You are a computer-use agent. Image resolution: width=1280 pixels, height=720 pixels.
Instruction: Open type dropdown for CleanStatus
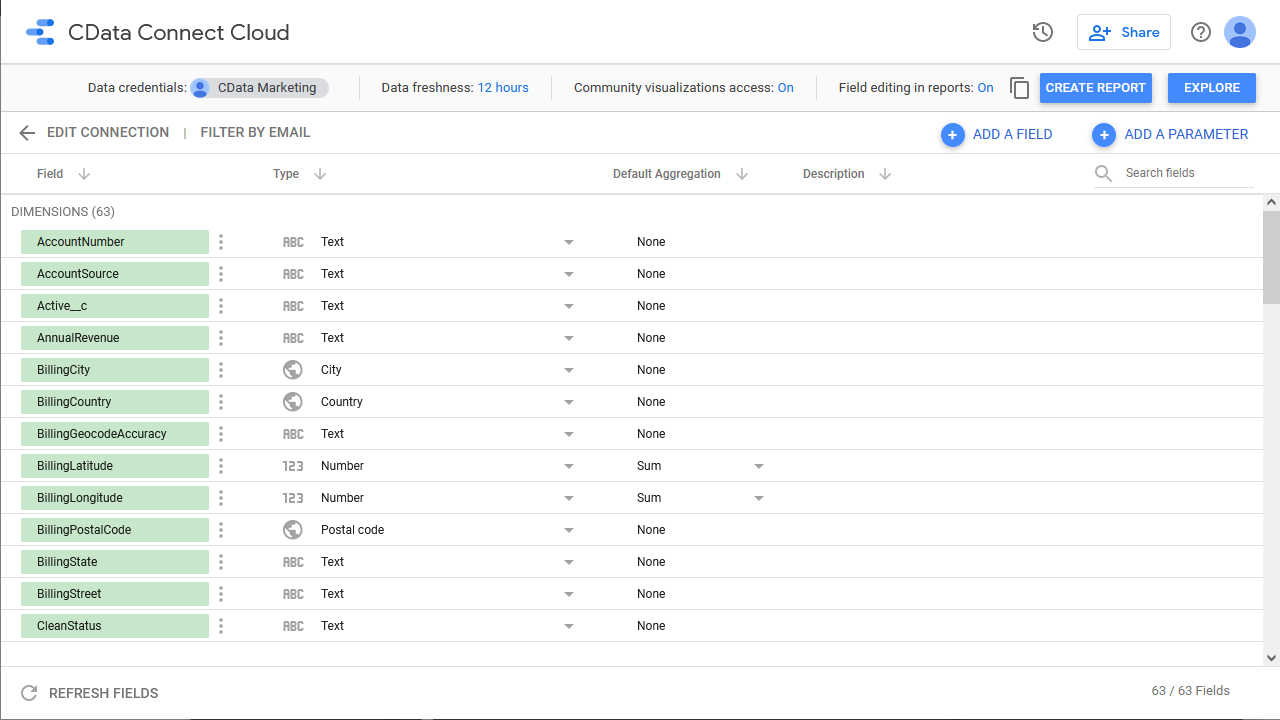pos(569,626)
